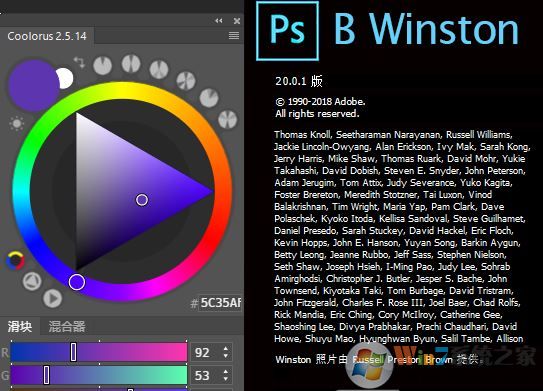This screenshot has height=391, width=543.
Task: Switch to the 滑块 tab
Action: point(20,326)
